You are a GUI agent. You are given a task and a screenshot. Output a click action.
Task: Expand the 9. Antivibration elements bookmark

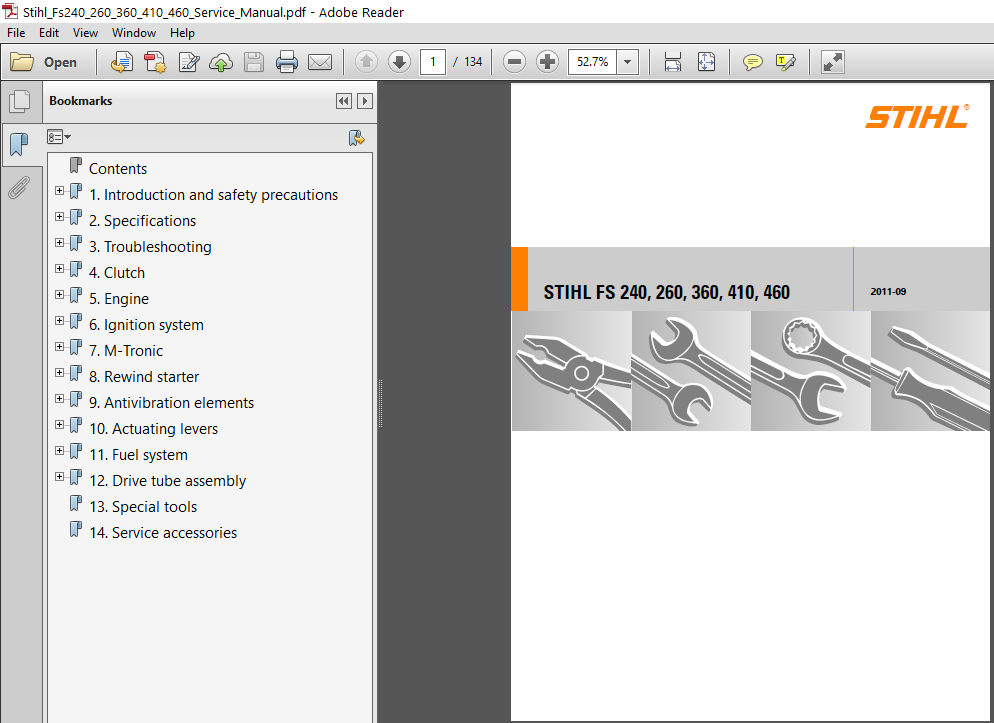pyautogui.click(x=59, y=398)
